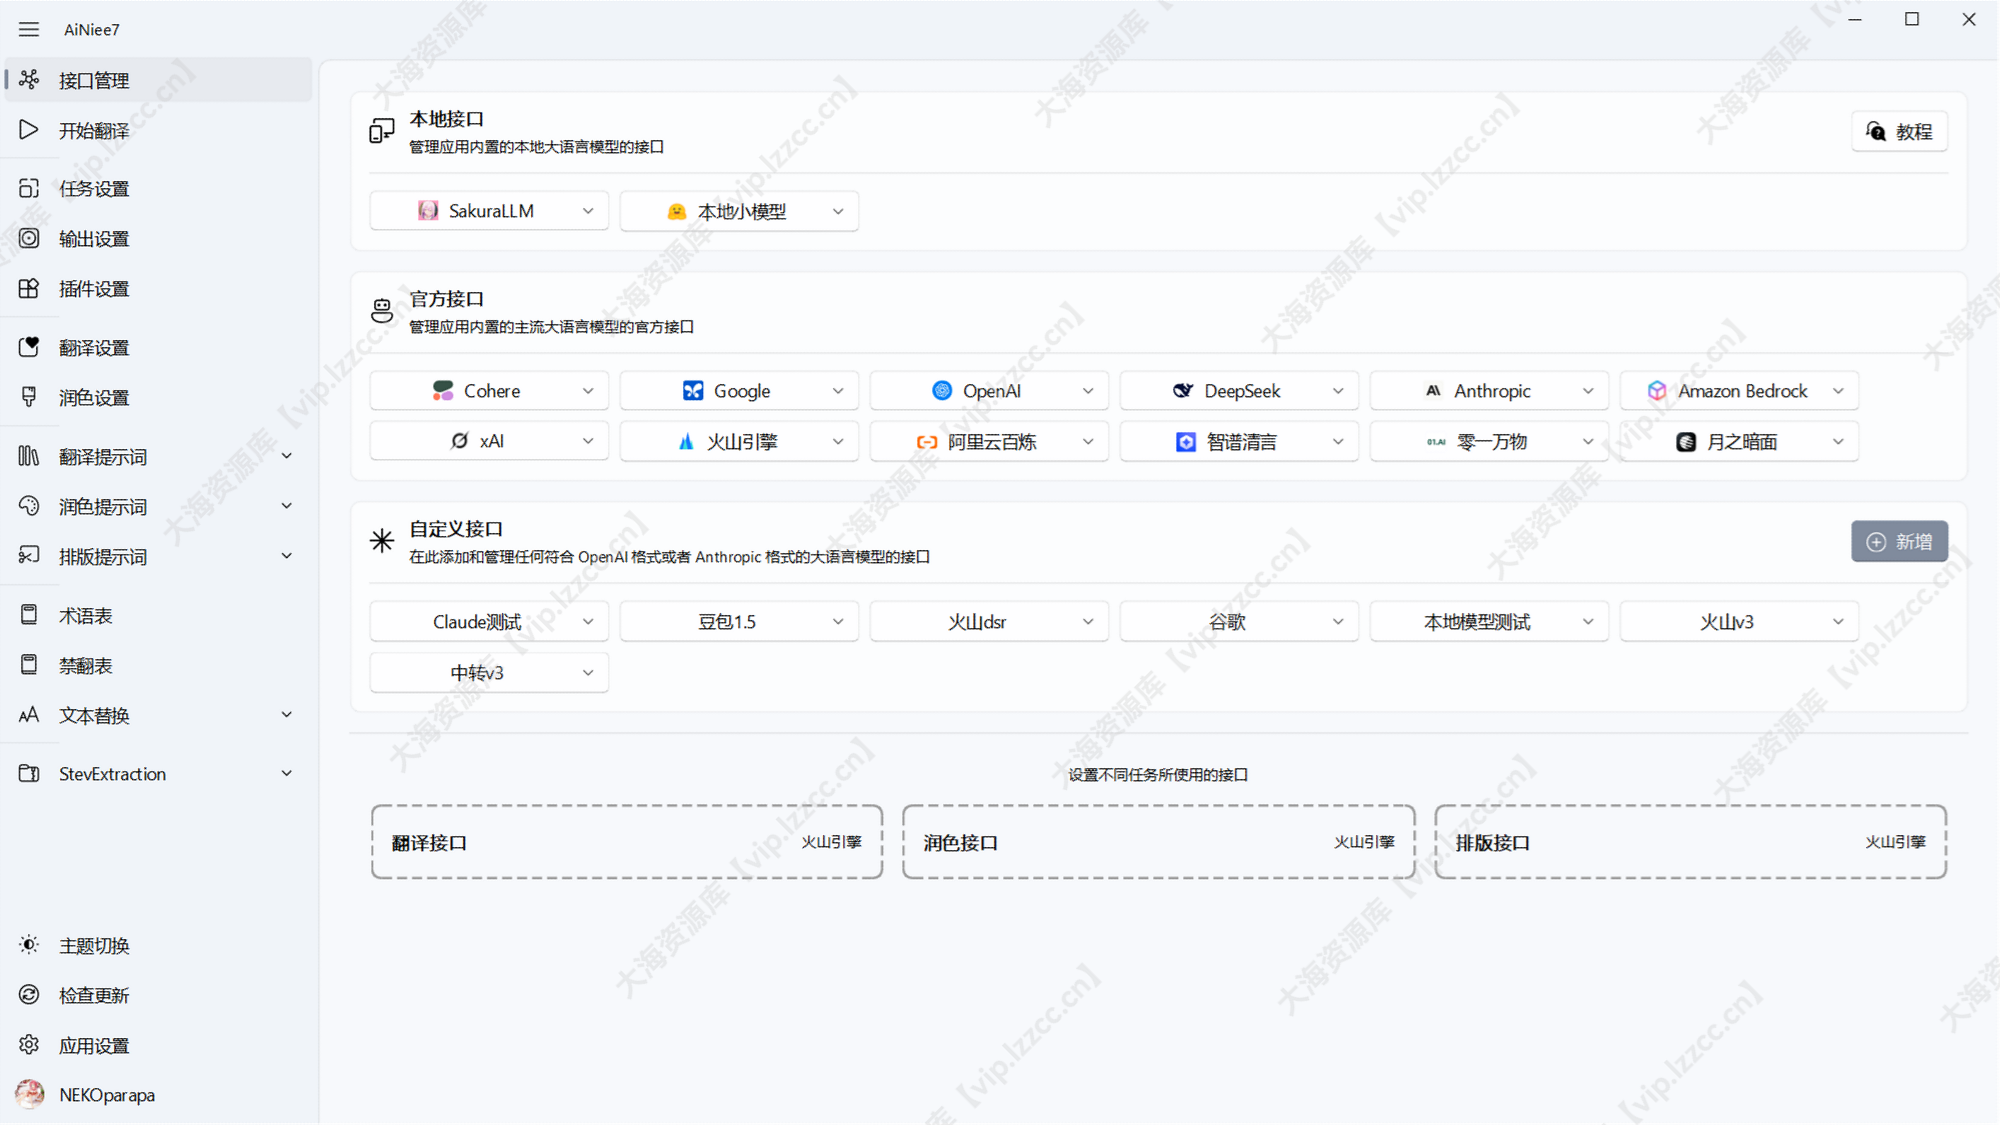Open the 开始翻译 play icon
Screen dimensions: 2000x1125
29,130
